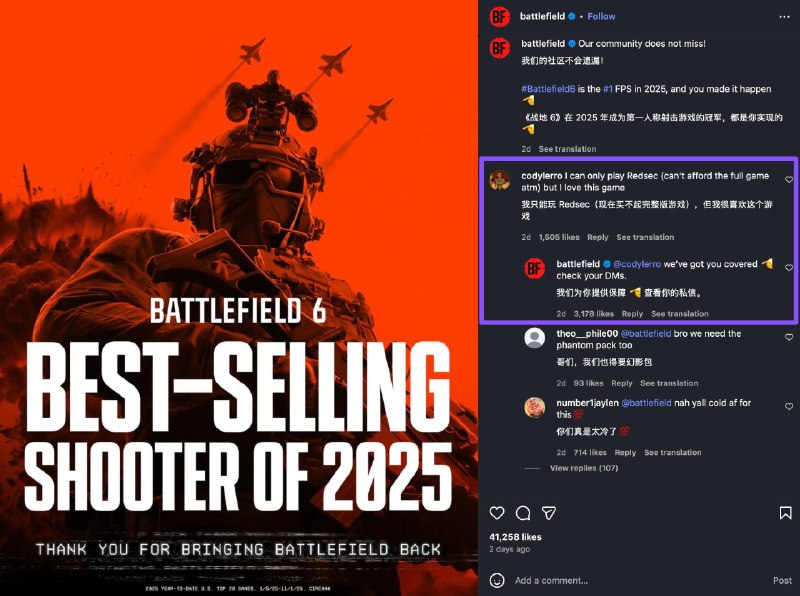800x596 pixels.
Task: Open emoji picker in the comment box
Action: pyautogui.click(x=497, y=580)
